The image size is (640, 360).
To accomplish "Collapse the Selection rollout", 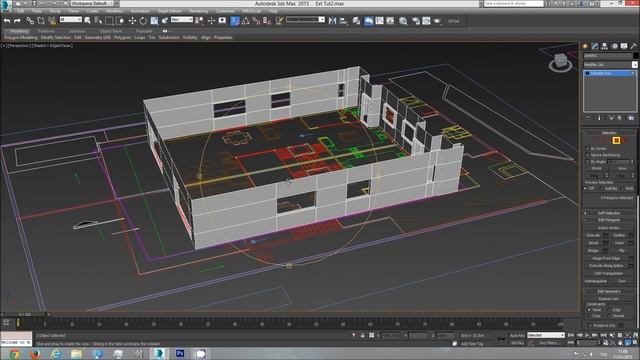I will 609,133.
